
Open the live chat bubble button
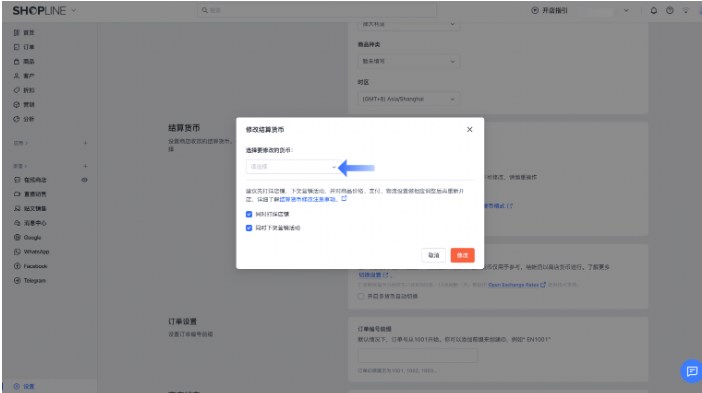[692, 371]
